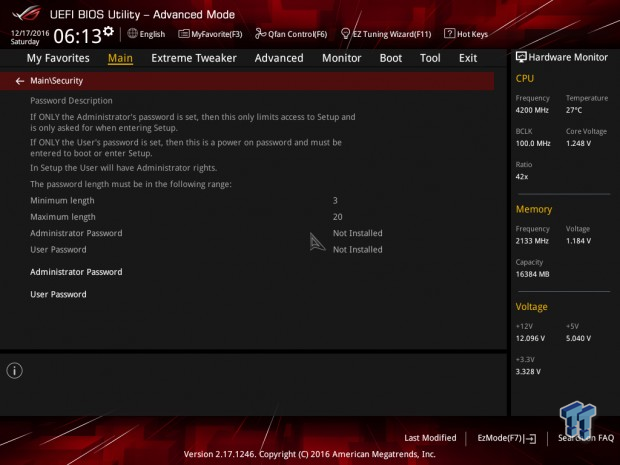This screenshot has height=465, width=620.
Task: Click the Hot Keys question mark icon
Action: pyautogui.click(x=449, y=34)
